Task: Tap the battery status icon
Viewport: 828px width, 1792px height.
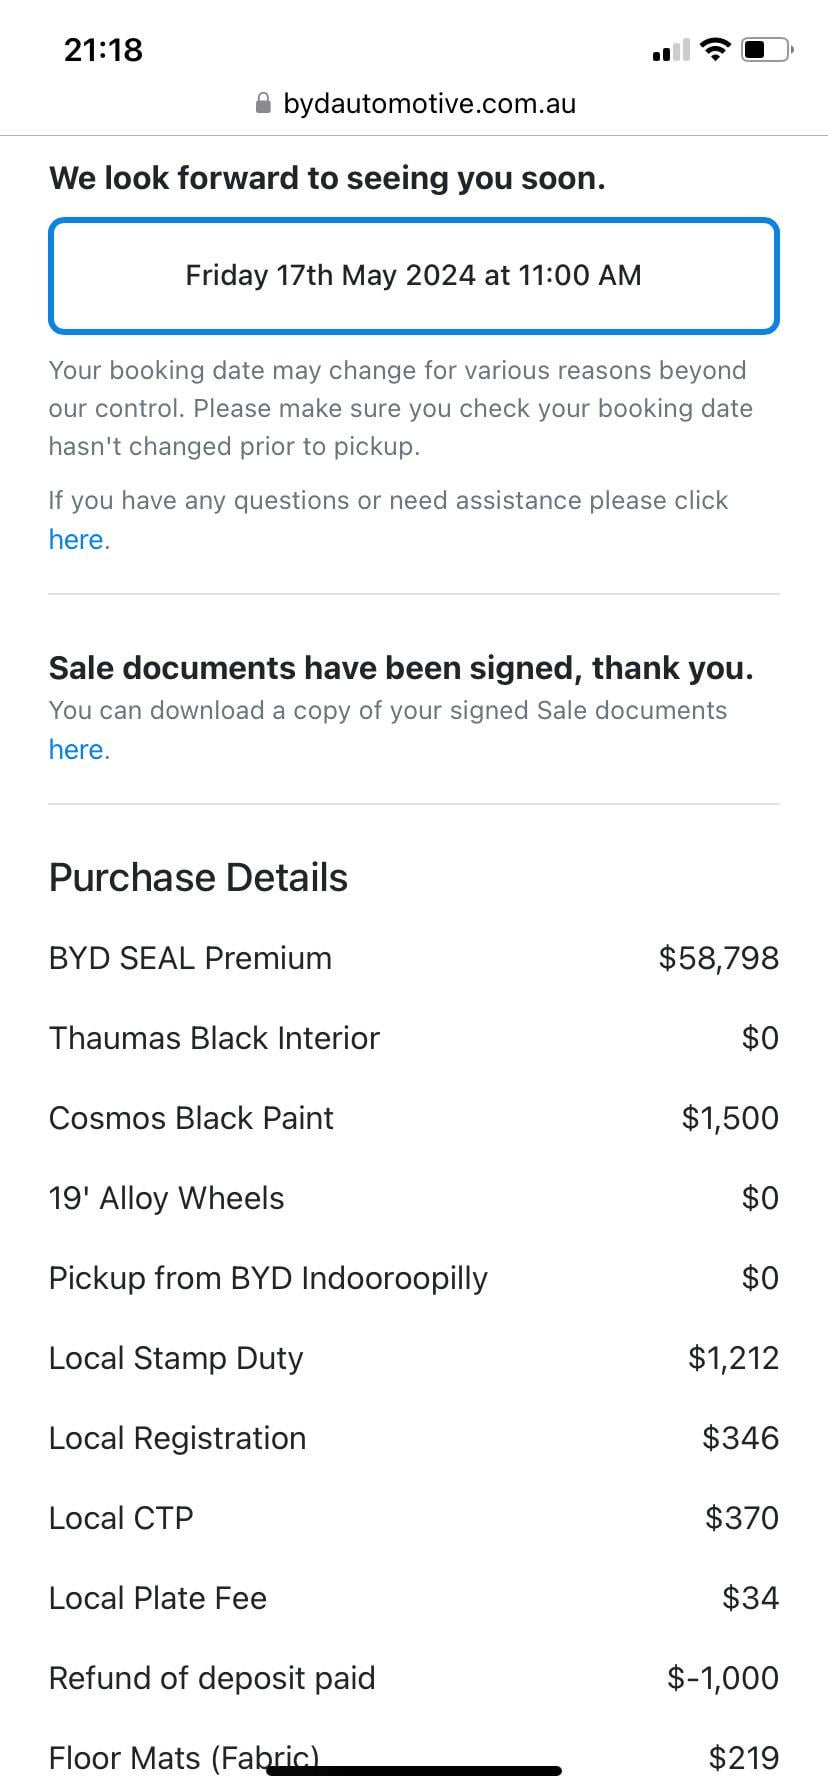Action: click(767, 49)
